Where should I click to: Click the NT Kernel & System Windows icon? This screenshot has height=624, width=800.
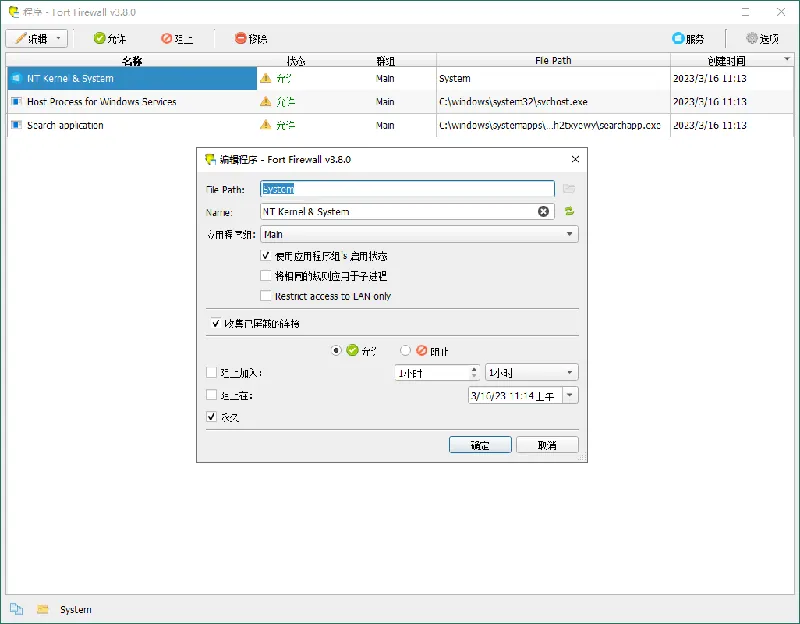click(x=16, y=78)
